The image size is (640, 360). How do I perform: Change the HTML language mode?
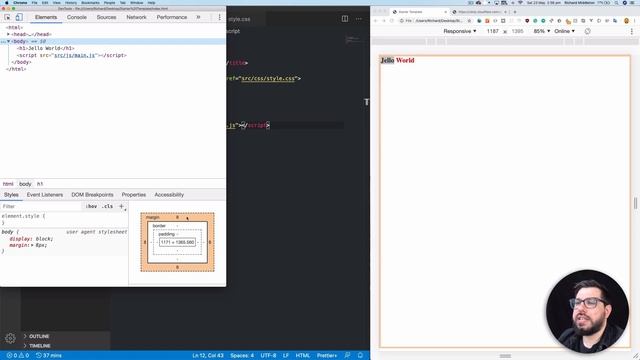303,356
